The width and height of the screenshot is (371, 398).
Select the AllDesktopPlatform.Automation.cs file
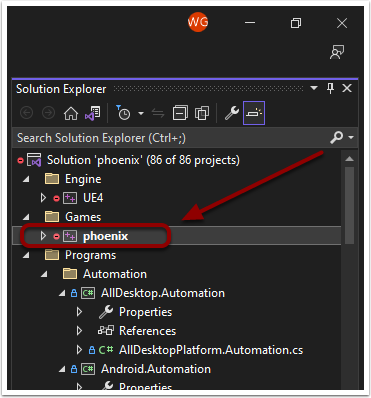[211, 350]
